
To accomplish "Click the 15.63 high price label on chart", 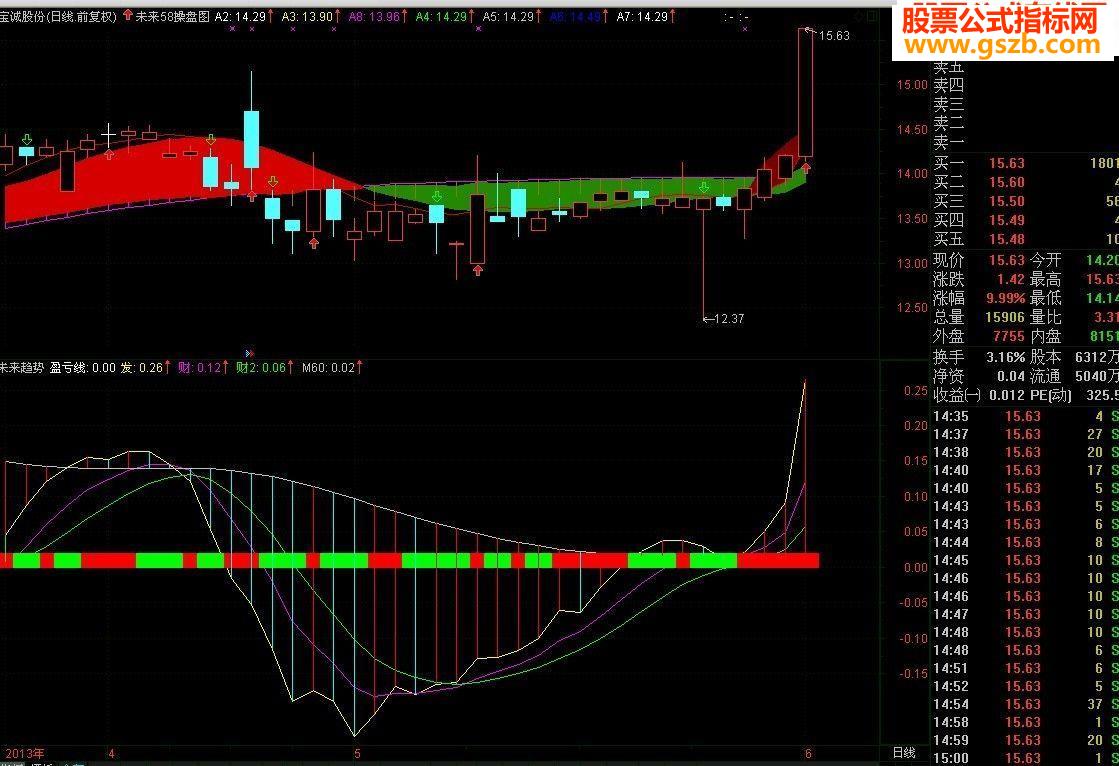I will coord(834,36).
